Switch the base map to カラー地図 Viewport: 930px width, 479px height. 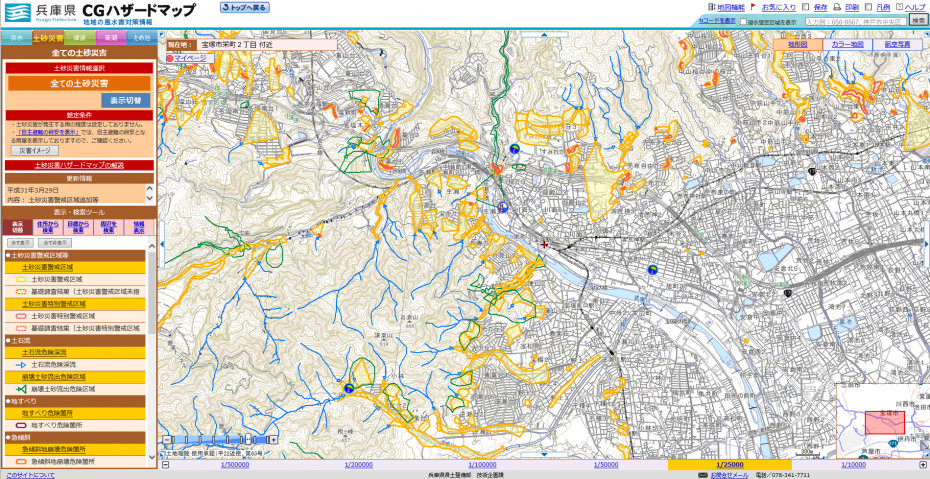click(x=848, y=44)
